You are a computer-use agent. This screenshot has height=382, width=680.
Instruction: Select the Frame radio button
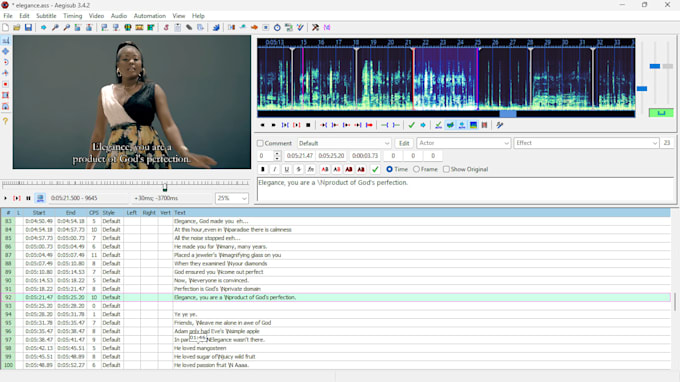[x=416, y=169]
